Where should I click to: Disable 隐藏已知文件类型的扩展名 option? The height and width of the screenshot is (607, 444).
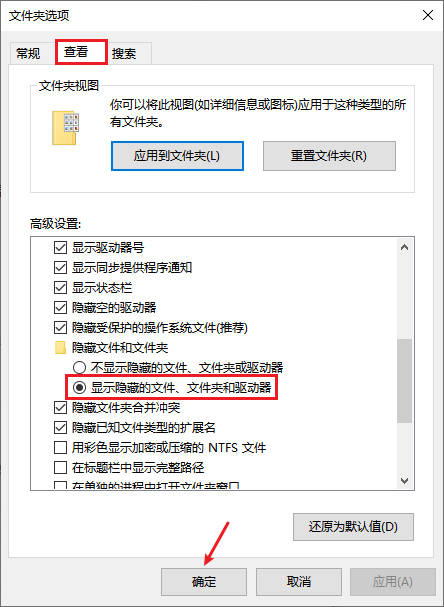click(60, 428)
